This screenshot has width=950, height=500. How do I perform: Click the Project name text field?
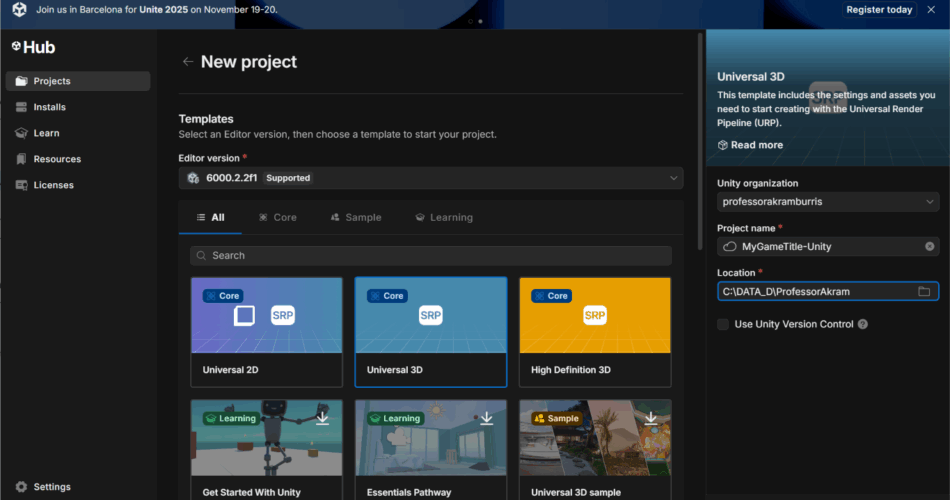828,247
